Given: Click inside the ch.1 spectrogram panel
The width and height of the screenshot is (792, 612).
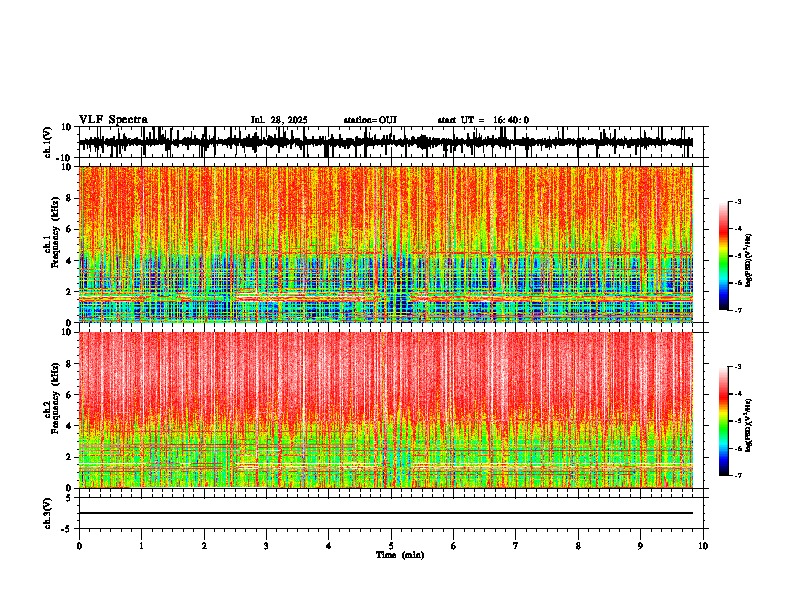Looking at the screenshot, I should tap(386, 244).
